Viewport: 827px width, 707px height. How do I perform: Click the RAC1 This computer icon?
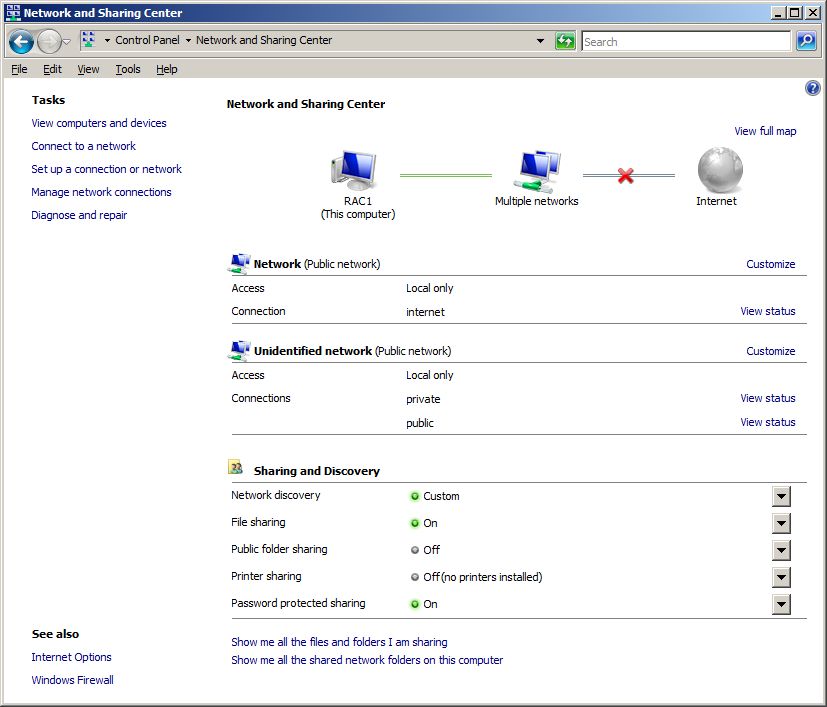coord(354,170)
